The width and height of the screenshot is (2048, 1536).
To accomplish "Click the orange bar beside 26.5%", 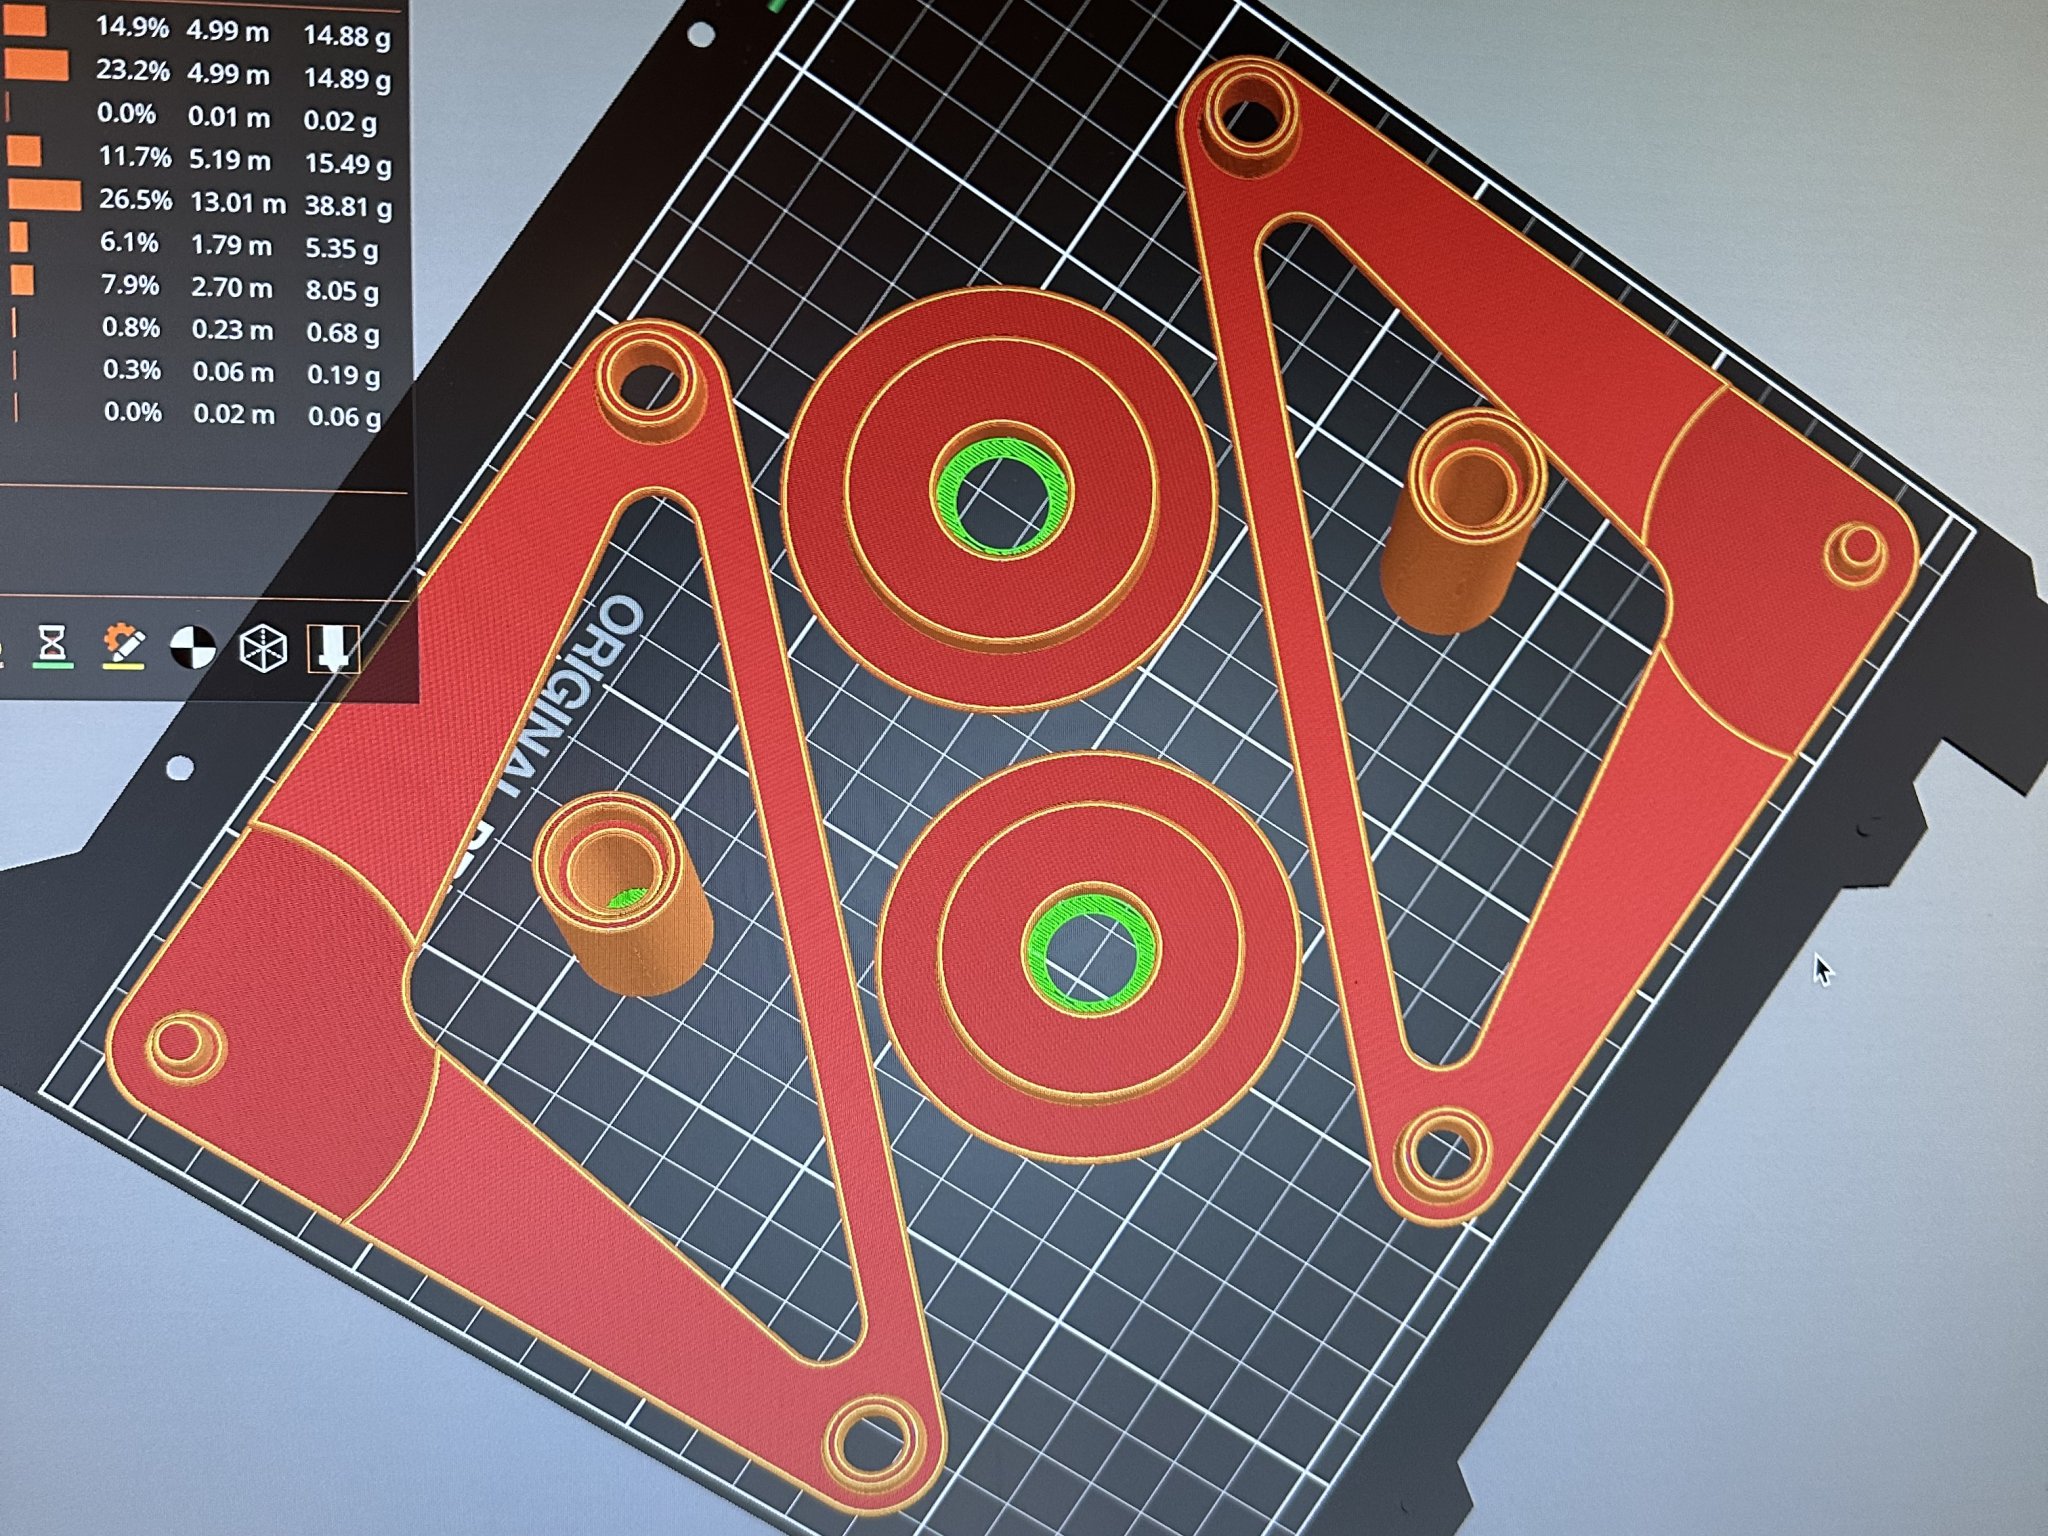I will pyautogui.click(x=45, y=195).
